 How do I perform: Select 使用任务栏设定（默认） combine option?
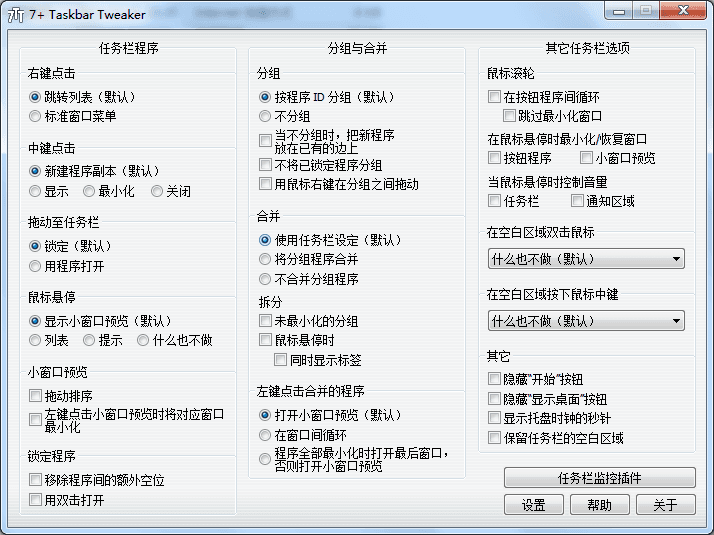pyautogui.click(x=265, y=240)
